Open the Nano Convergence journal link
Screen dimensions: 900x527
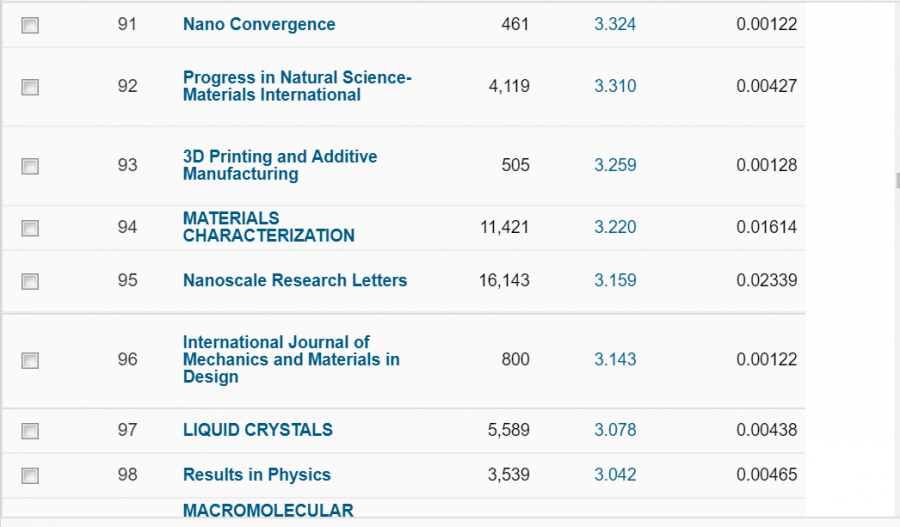pyautogui.click(x=259, y=24)
